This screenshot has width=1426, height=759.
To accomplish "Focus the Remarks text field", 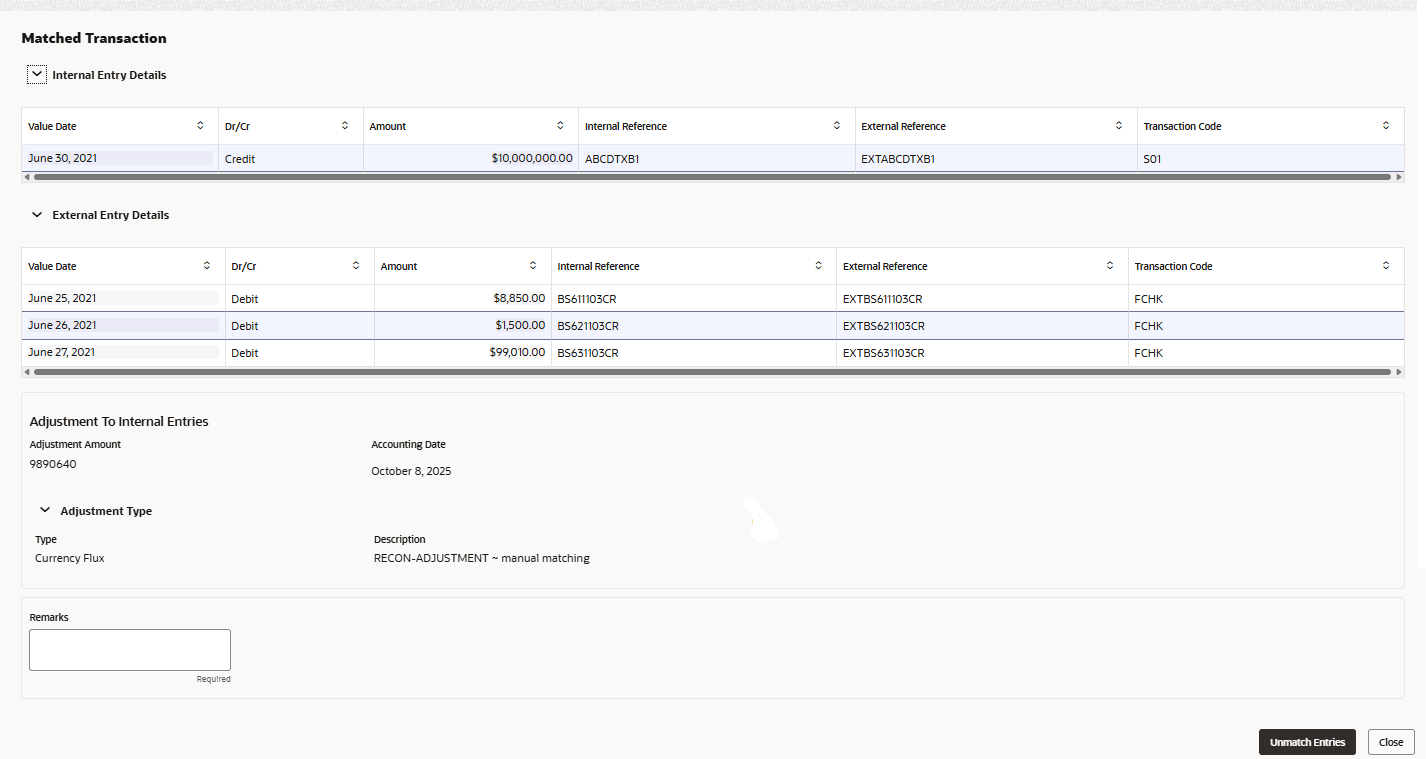I will pyautogui.click(x=130, y=650).
